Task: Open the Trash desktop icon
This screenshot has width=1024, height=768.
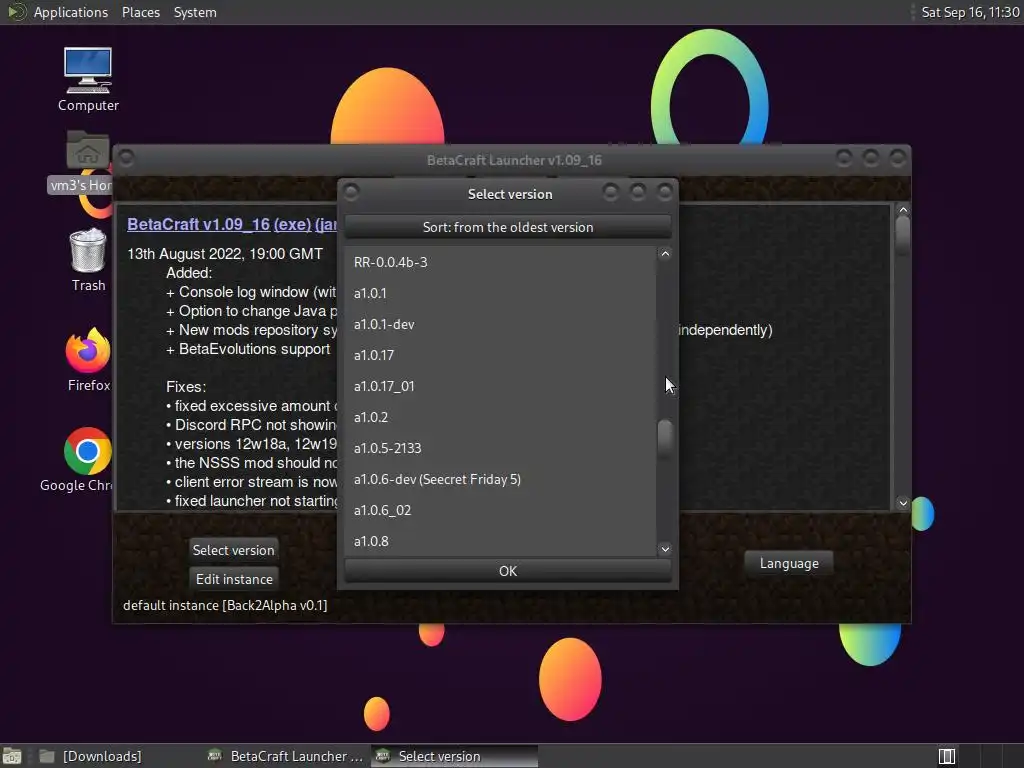Action: pyautogui.click(x=88, y=259)
